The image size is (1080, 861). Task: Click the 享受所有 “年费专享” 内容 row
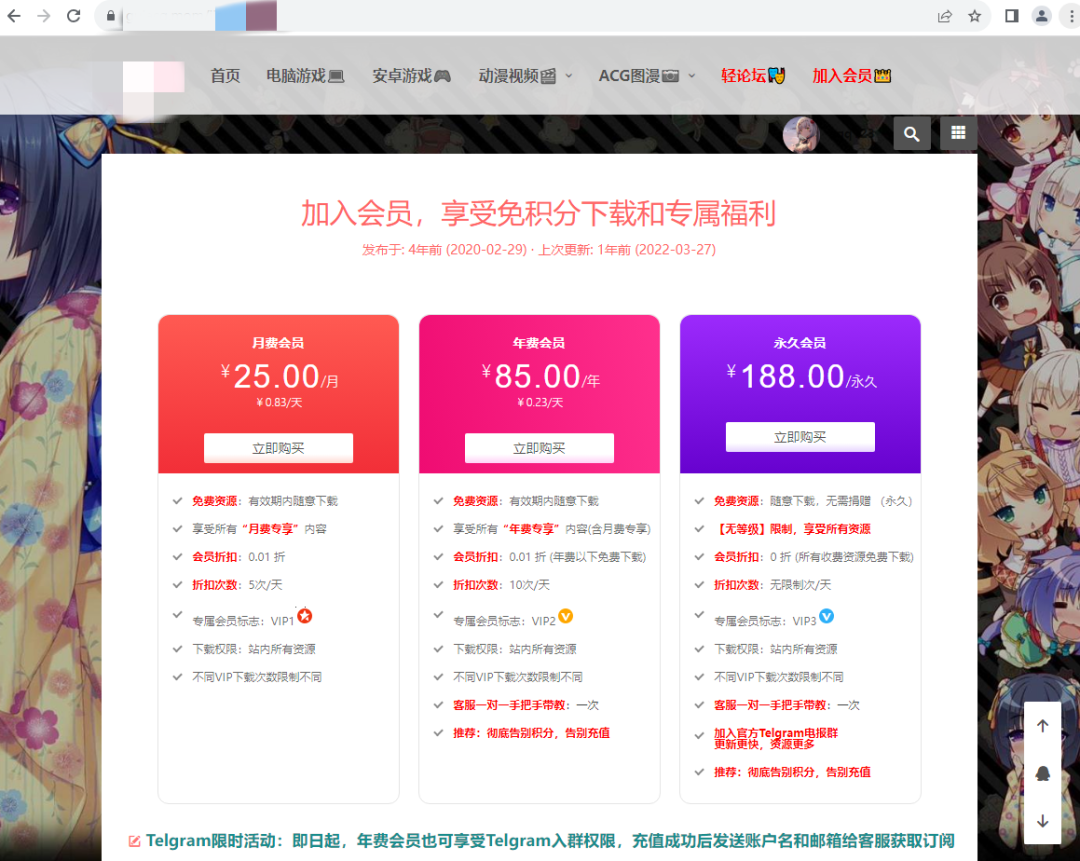[x=552, y=529]
